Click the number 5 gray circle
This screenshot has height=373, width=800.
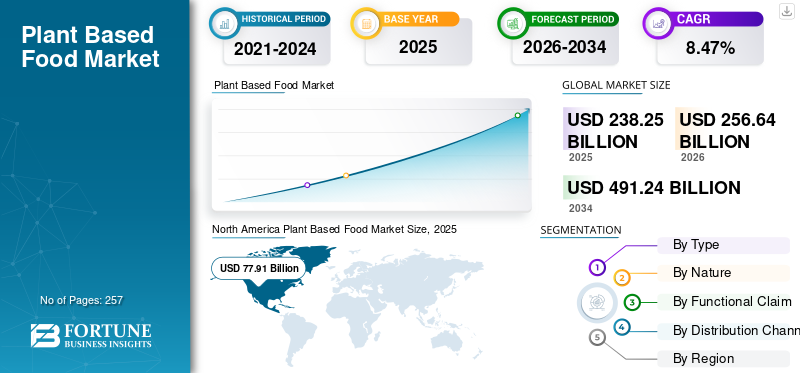pos(597,337)
